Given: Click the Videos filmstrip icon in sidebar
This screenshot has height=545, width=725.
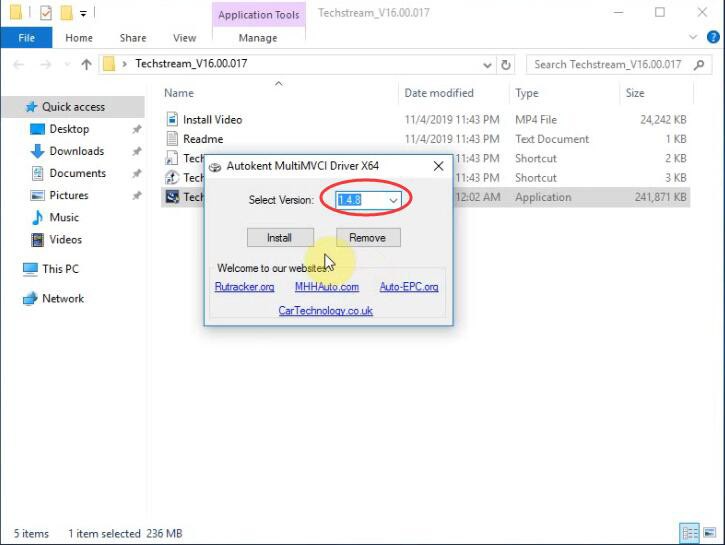Looking at the screenshot, I should pyautogui.click(x=37, y=239).
